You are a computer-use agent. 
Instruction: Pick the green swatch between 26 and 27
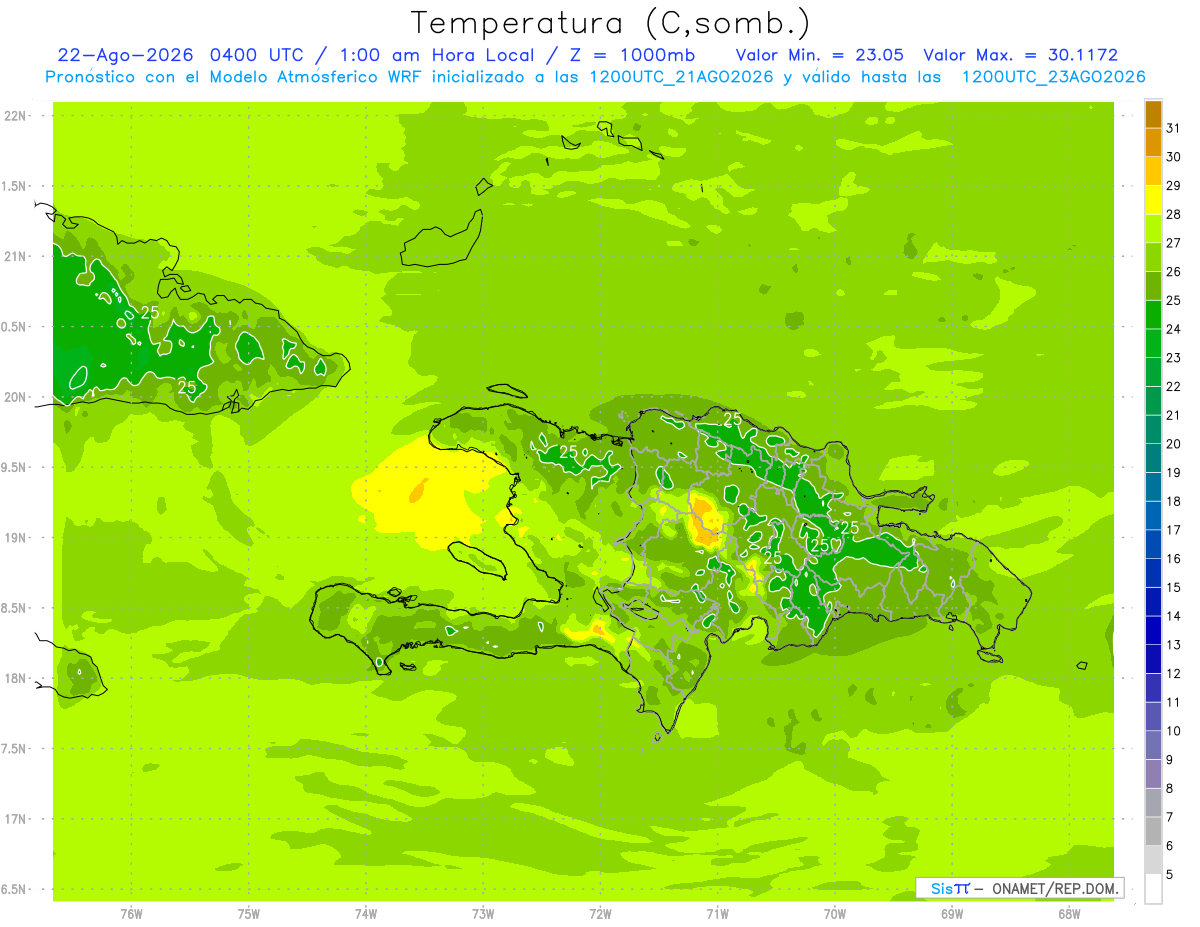coord(1153,258)
